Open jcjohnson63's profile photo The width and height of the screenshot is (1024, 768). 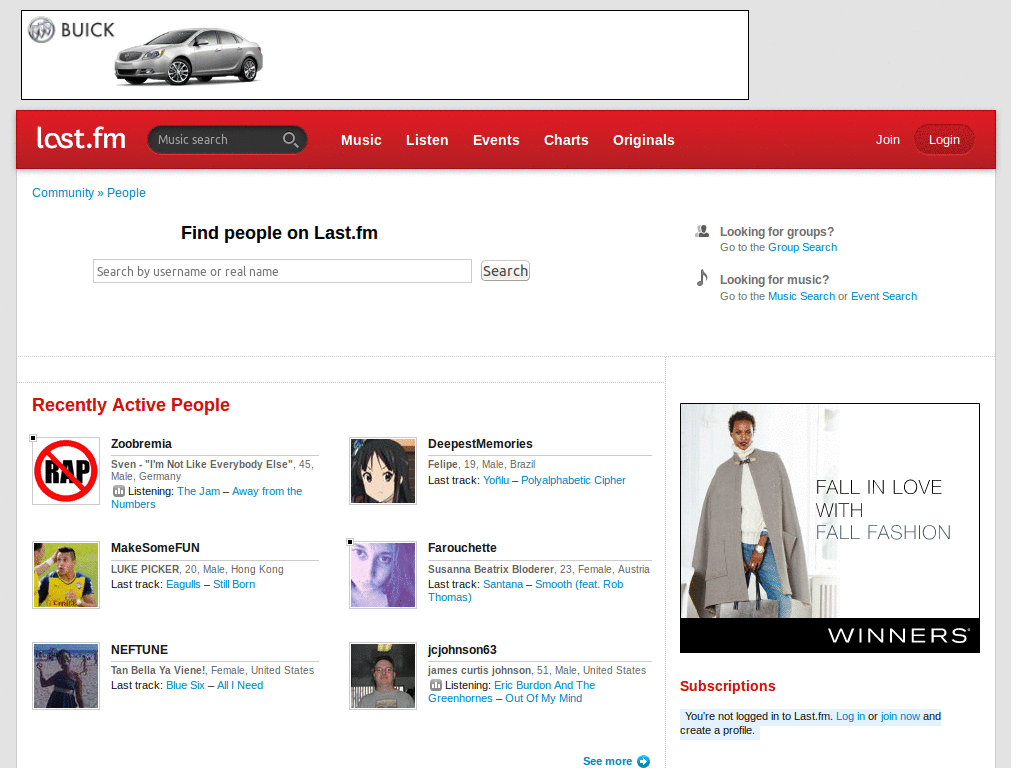383,676
